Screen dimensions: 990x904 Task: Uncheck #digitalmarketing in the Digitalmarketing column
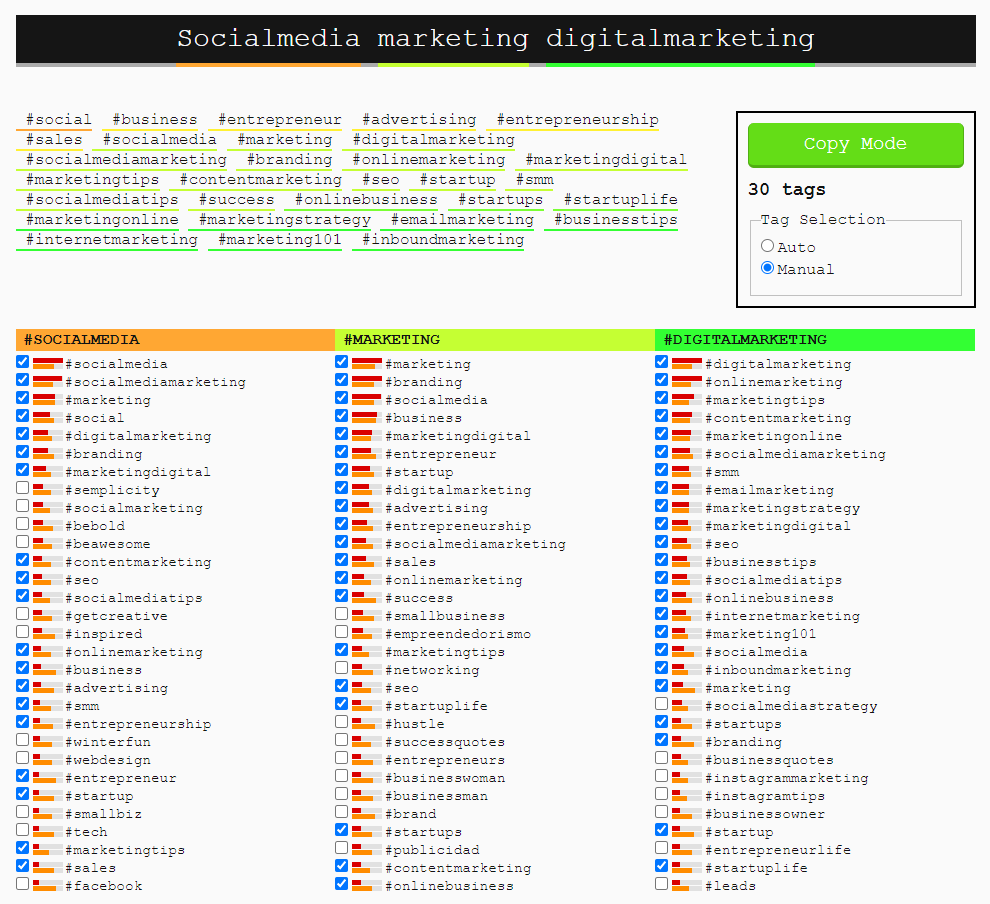coord(662,362)
